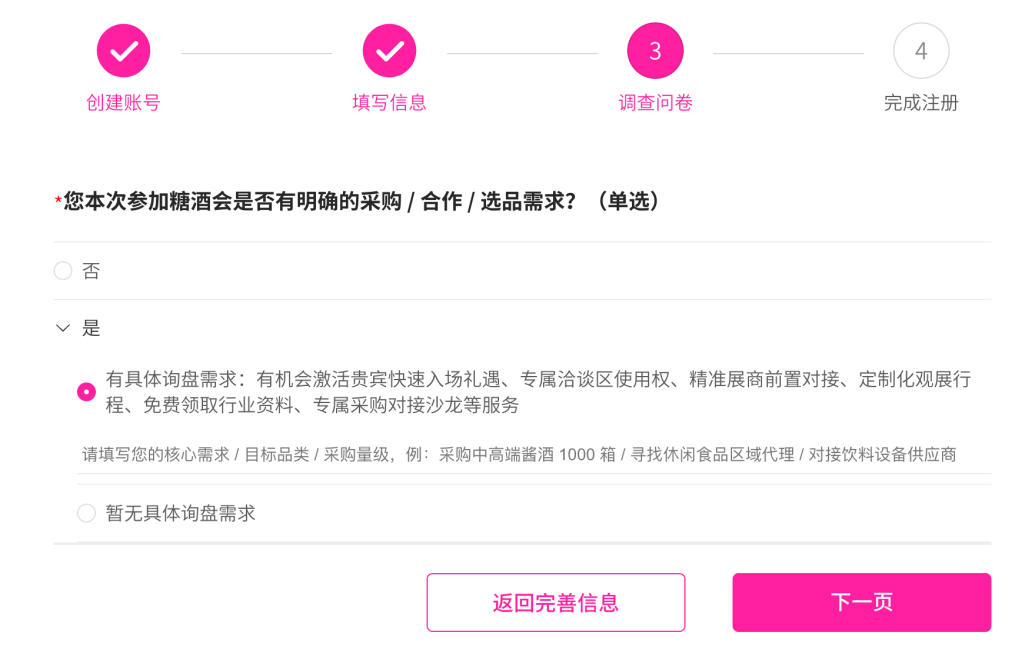This screenshot has width=1025, height=659.
Task: Jump to the 完成注册 step label
Action: 921,103
